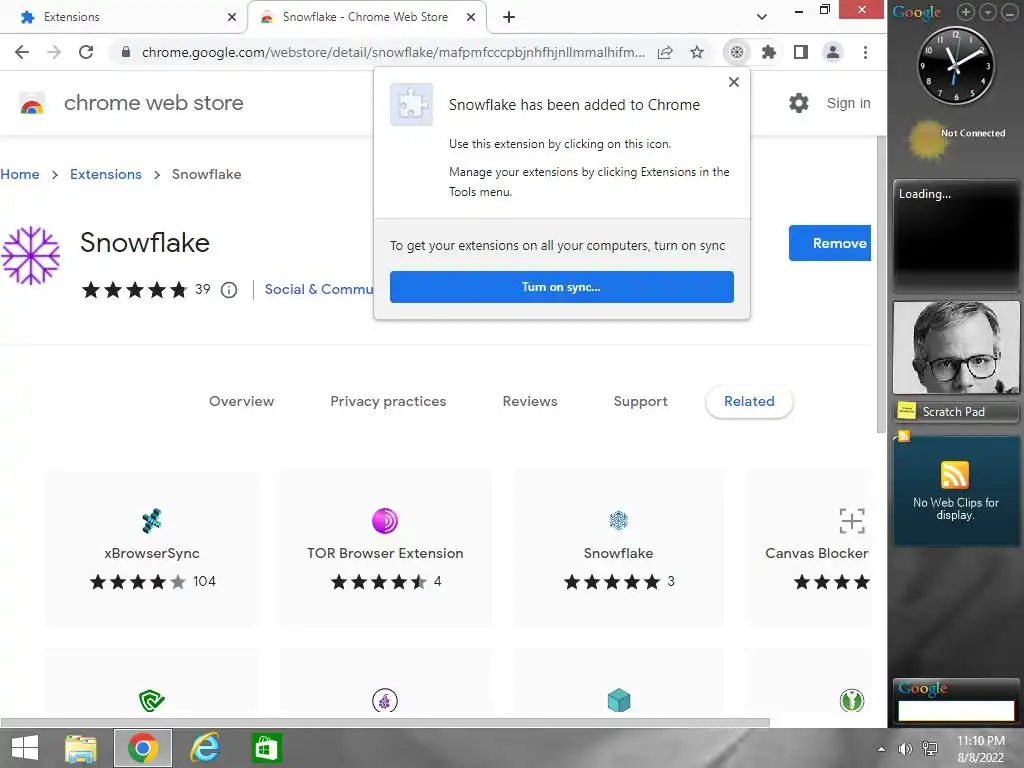
Task: Open the Windows Store taskbar icon
Action: (x=266, y=748)
